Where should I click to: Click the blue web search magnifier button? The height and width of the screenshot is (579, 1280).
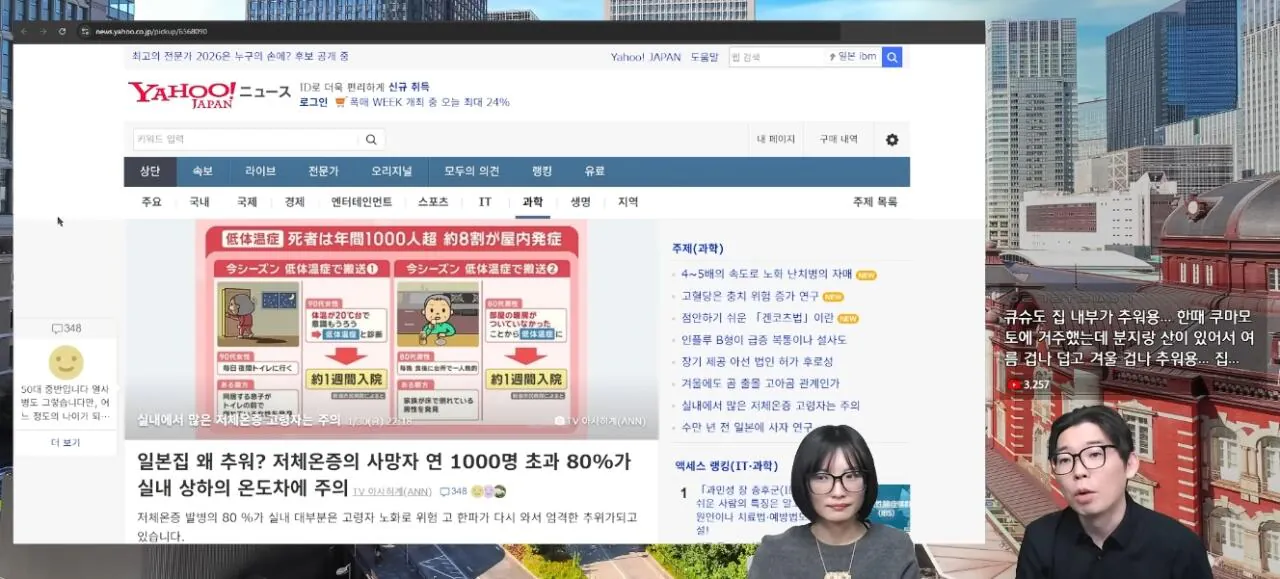(x=891, y=57)
